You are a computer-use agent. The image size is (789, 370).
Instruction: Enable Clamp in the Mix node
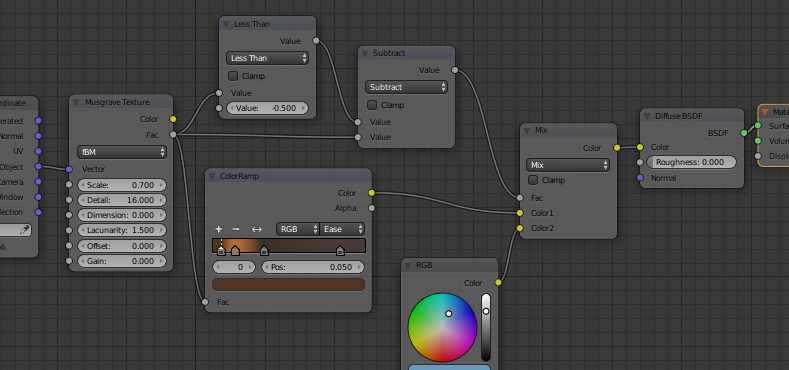tap(533, 180)
